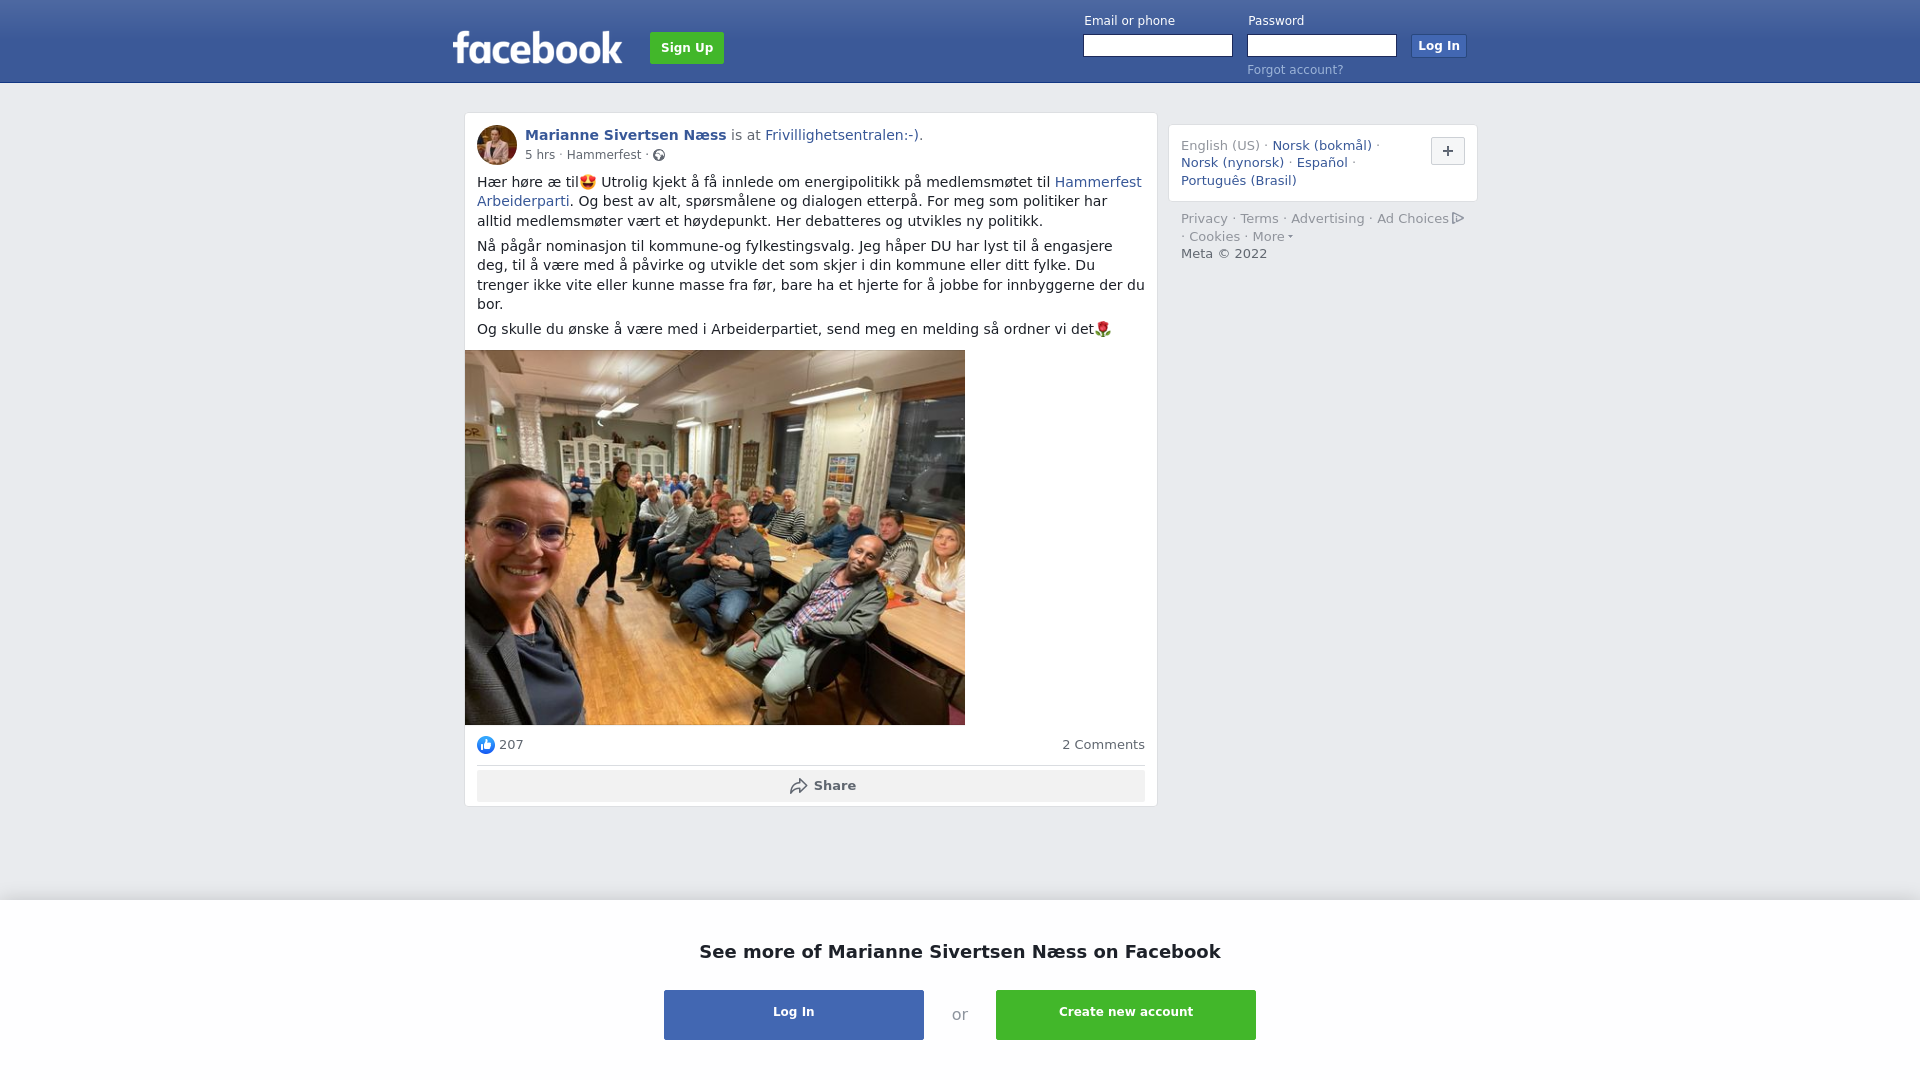Click the blue like reaction icon
Viewport: 1920px width, 1080px height.
[486, 745]
